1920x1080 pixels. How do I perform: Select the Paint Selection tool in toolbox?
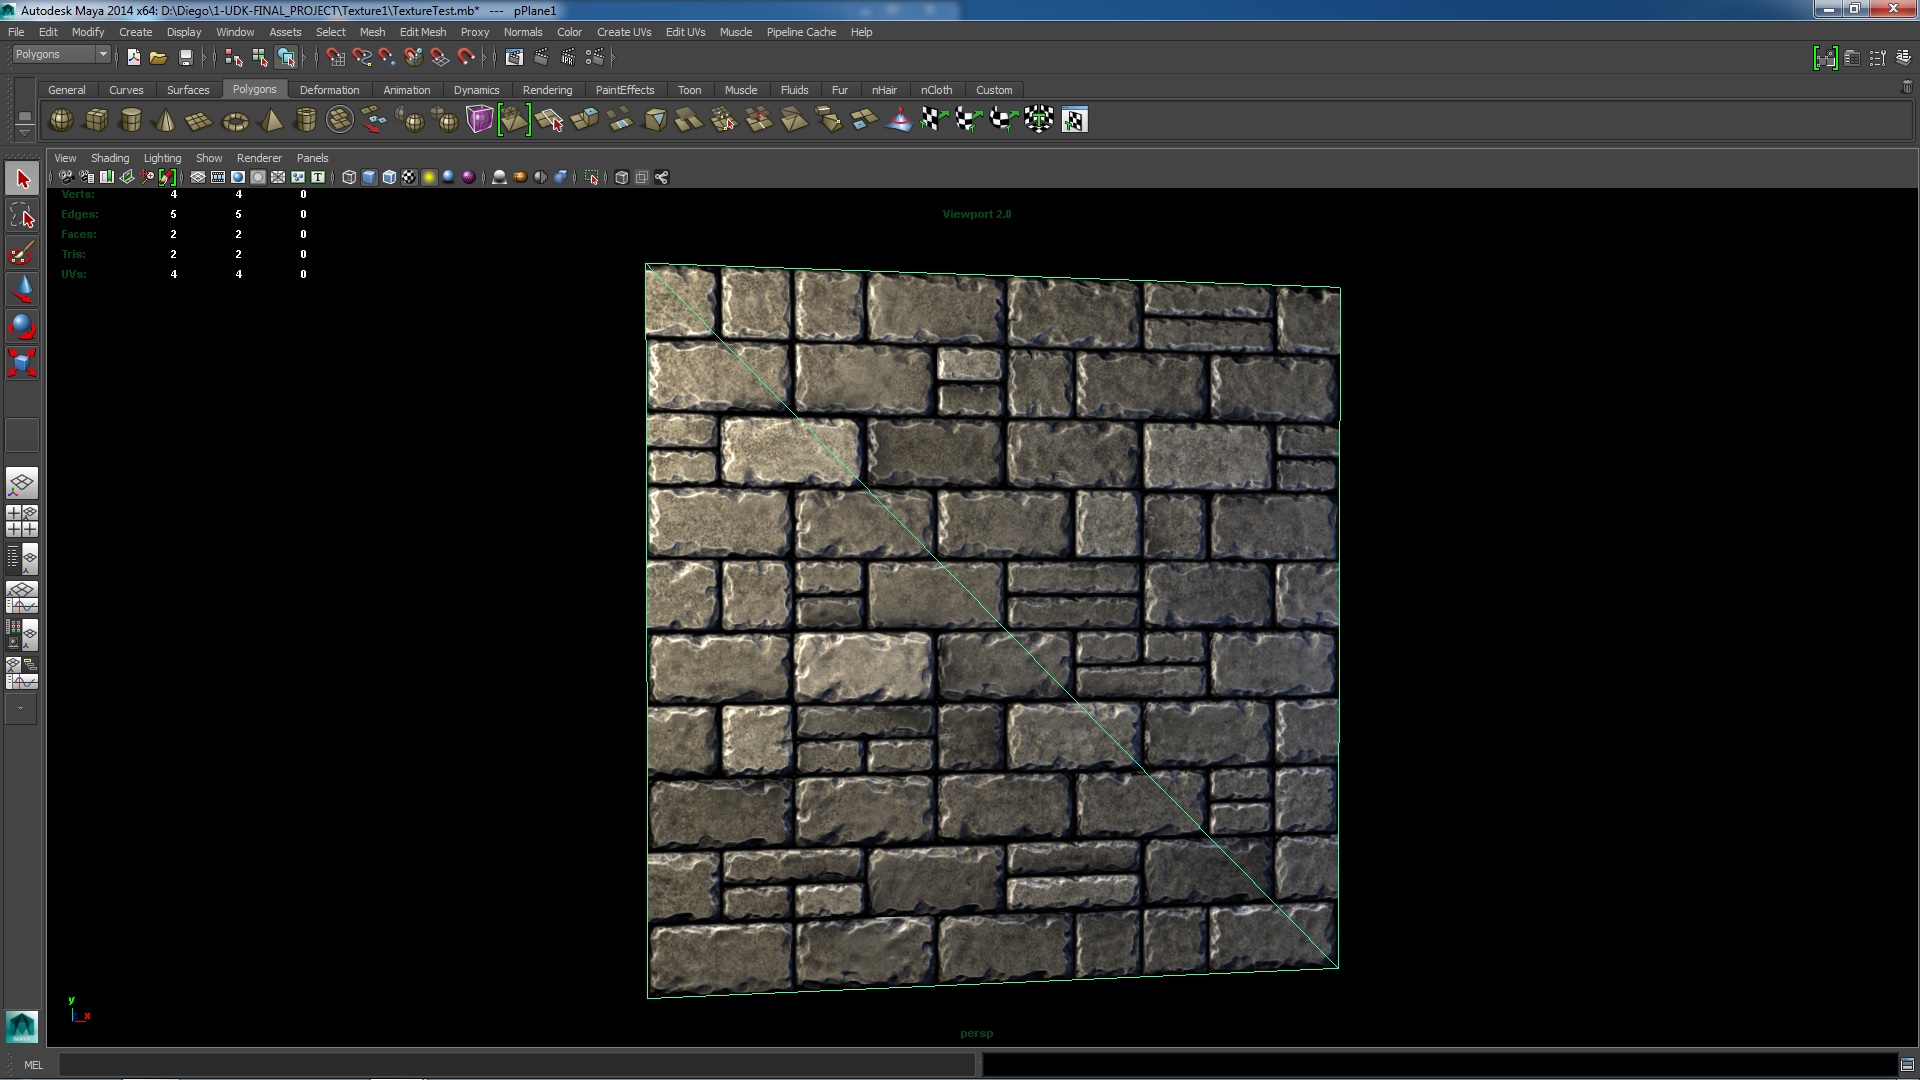22,252
